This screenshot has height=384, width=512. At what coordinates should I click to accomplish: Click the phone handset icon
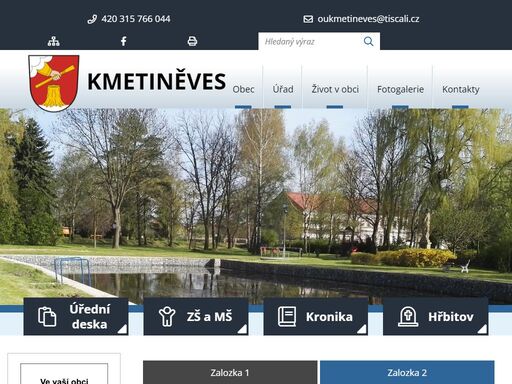click(x=92, y=19)
